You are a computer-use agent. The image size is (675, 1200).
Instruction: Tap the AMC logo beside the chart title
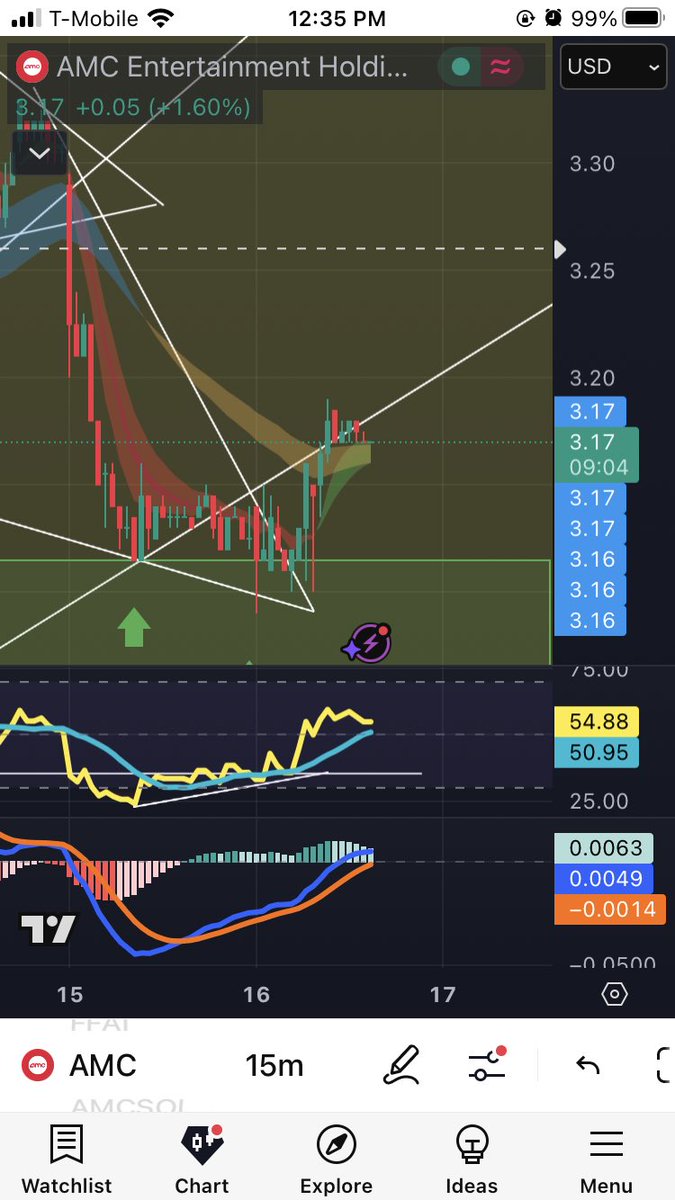point(32,67)
